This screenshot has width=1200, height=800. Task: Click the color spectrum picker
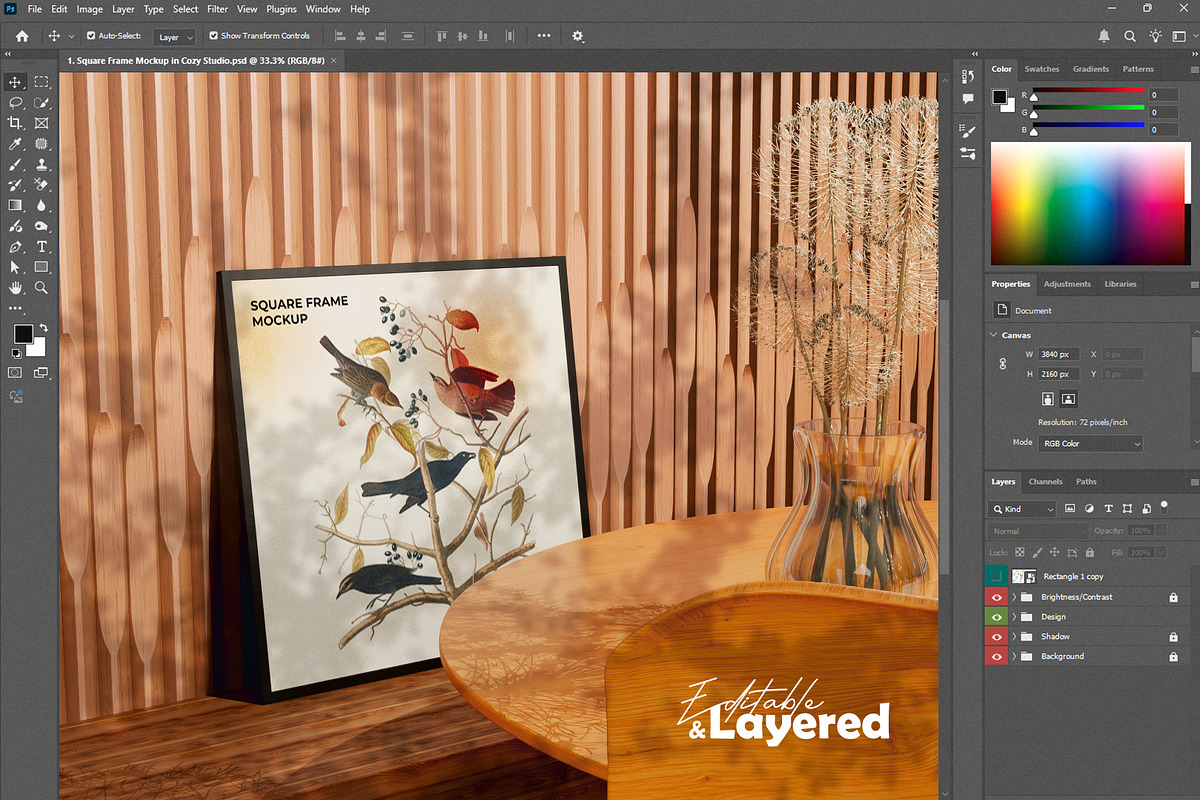(1091, 203)
